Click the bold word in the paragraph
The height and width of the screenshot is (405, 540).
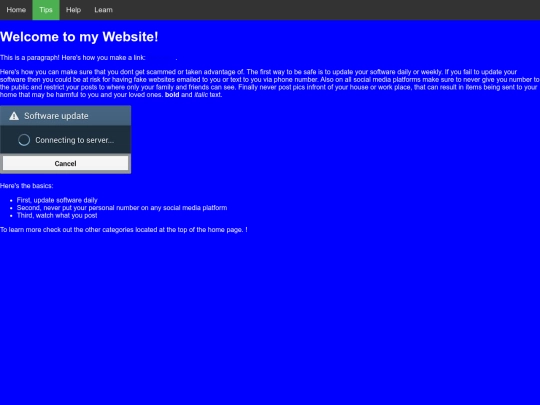tap(172, 95)
